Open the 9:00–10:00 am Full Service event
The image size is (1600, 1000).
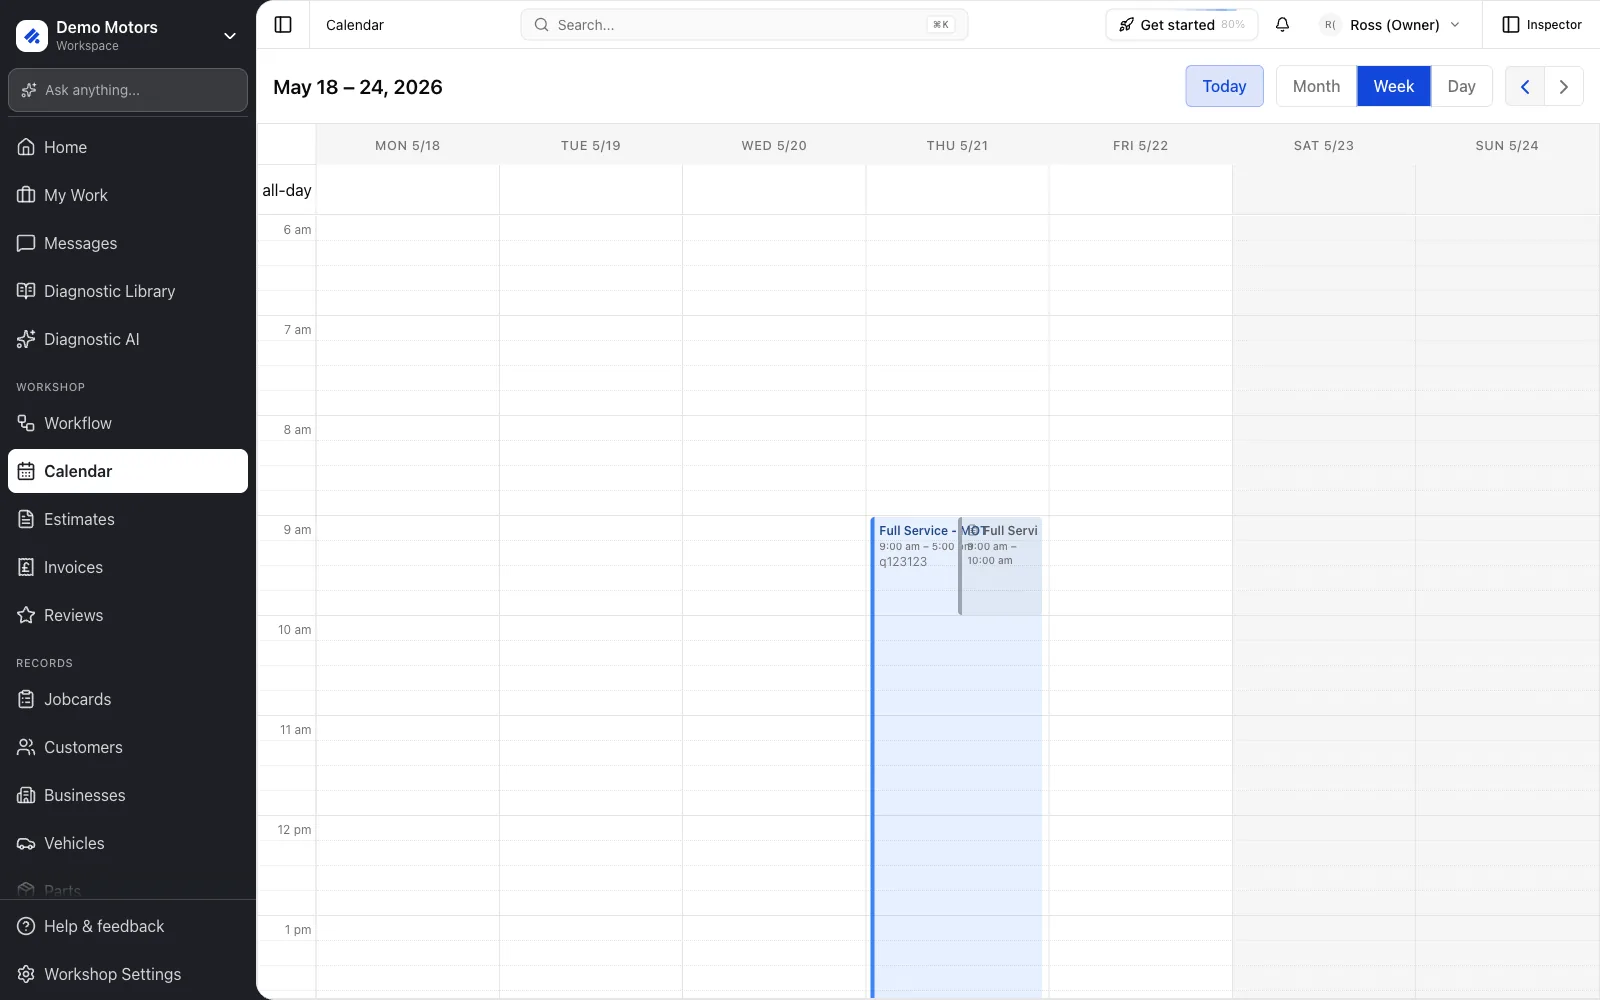click(x=1001, y=566)
